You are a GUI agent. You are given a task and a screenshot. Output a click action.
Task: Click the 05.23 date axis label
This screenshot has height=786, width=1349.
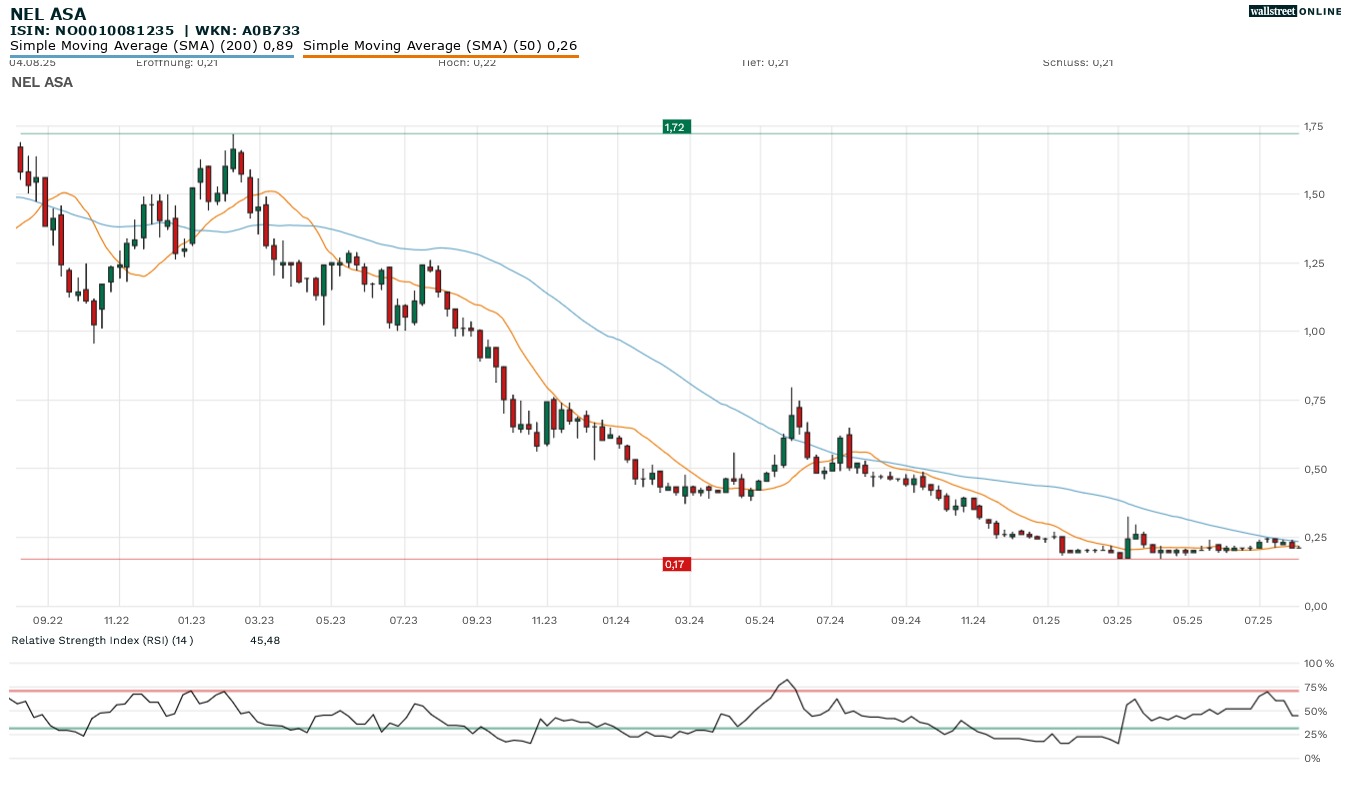click(x=331, y=621)
